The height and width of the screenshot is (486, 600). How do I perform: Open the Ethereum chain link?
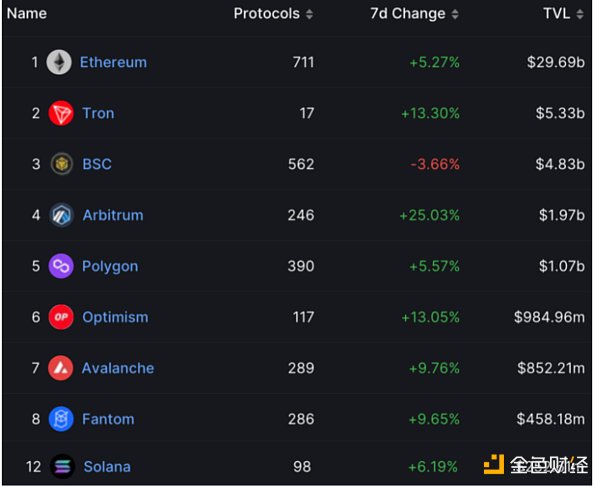click(113, 62)
